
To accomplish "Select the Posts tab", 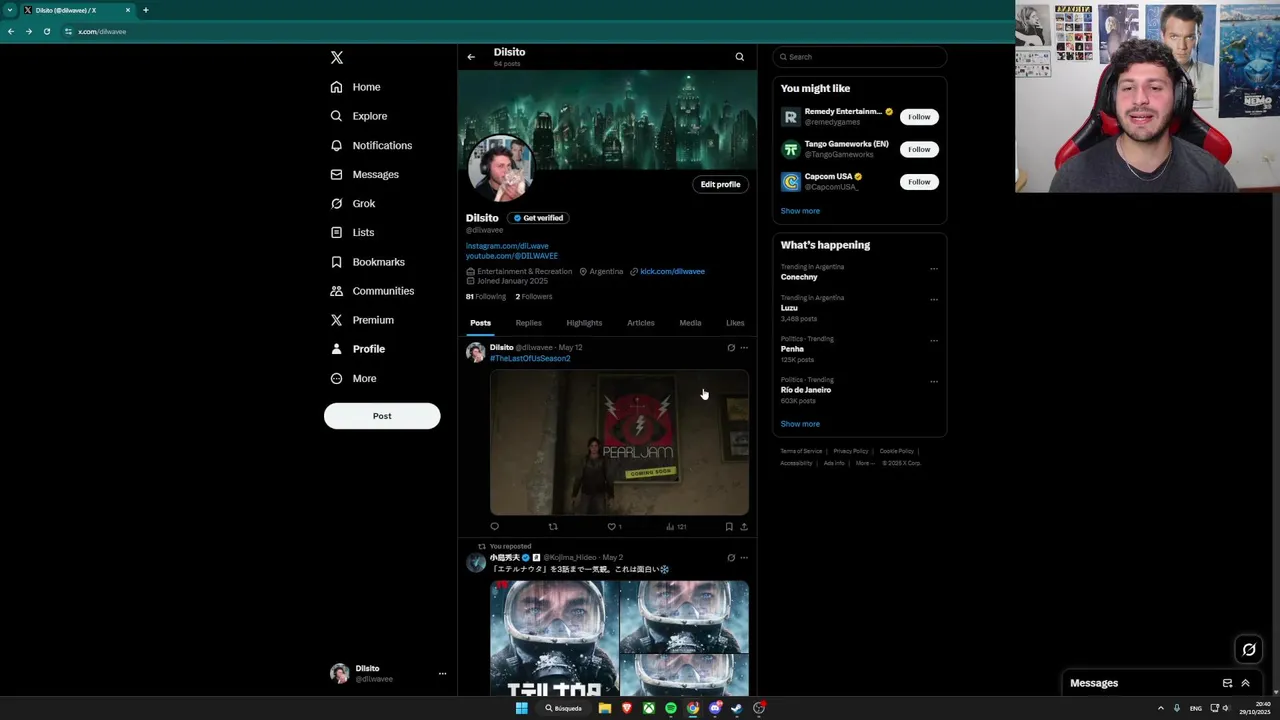I will (x=481, y=323).
